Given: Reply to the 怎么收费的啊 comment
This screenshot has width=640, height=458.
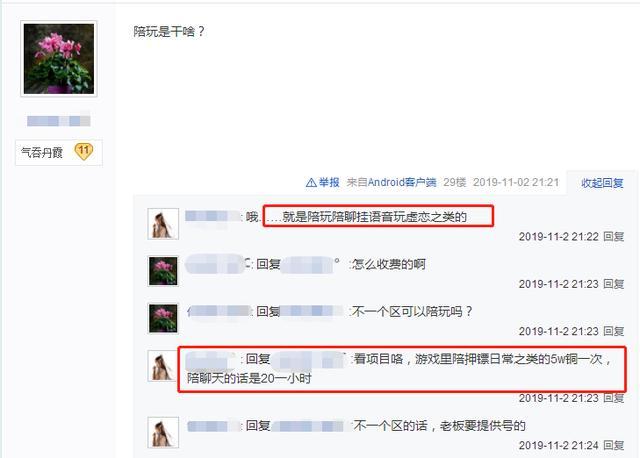Looking at the screenshot, I should click(x=613, y=284).
